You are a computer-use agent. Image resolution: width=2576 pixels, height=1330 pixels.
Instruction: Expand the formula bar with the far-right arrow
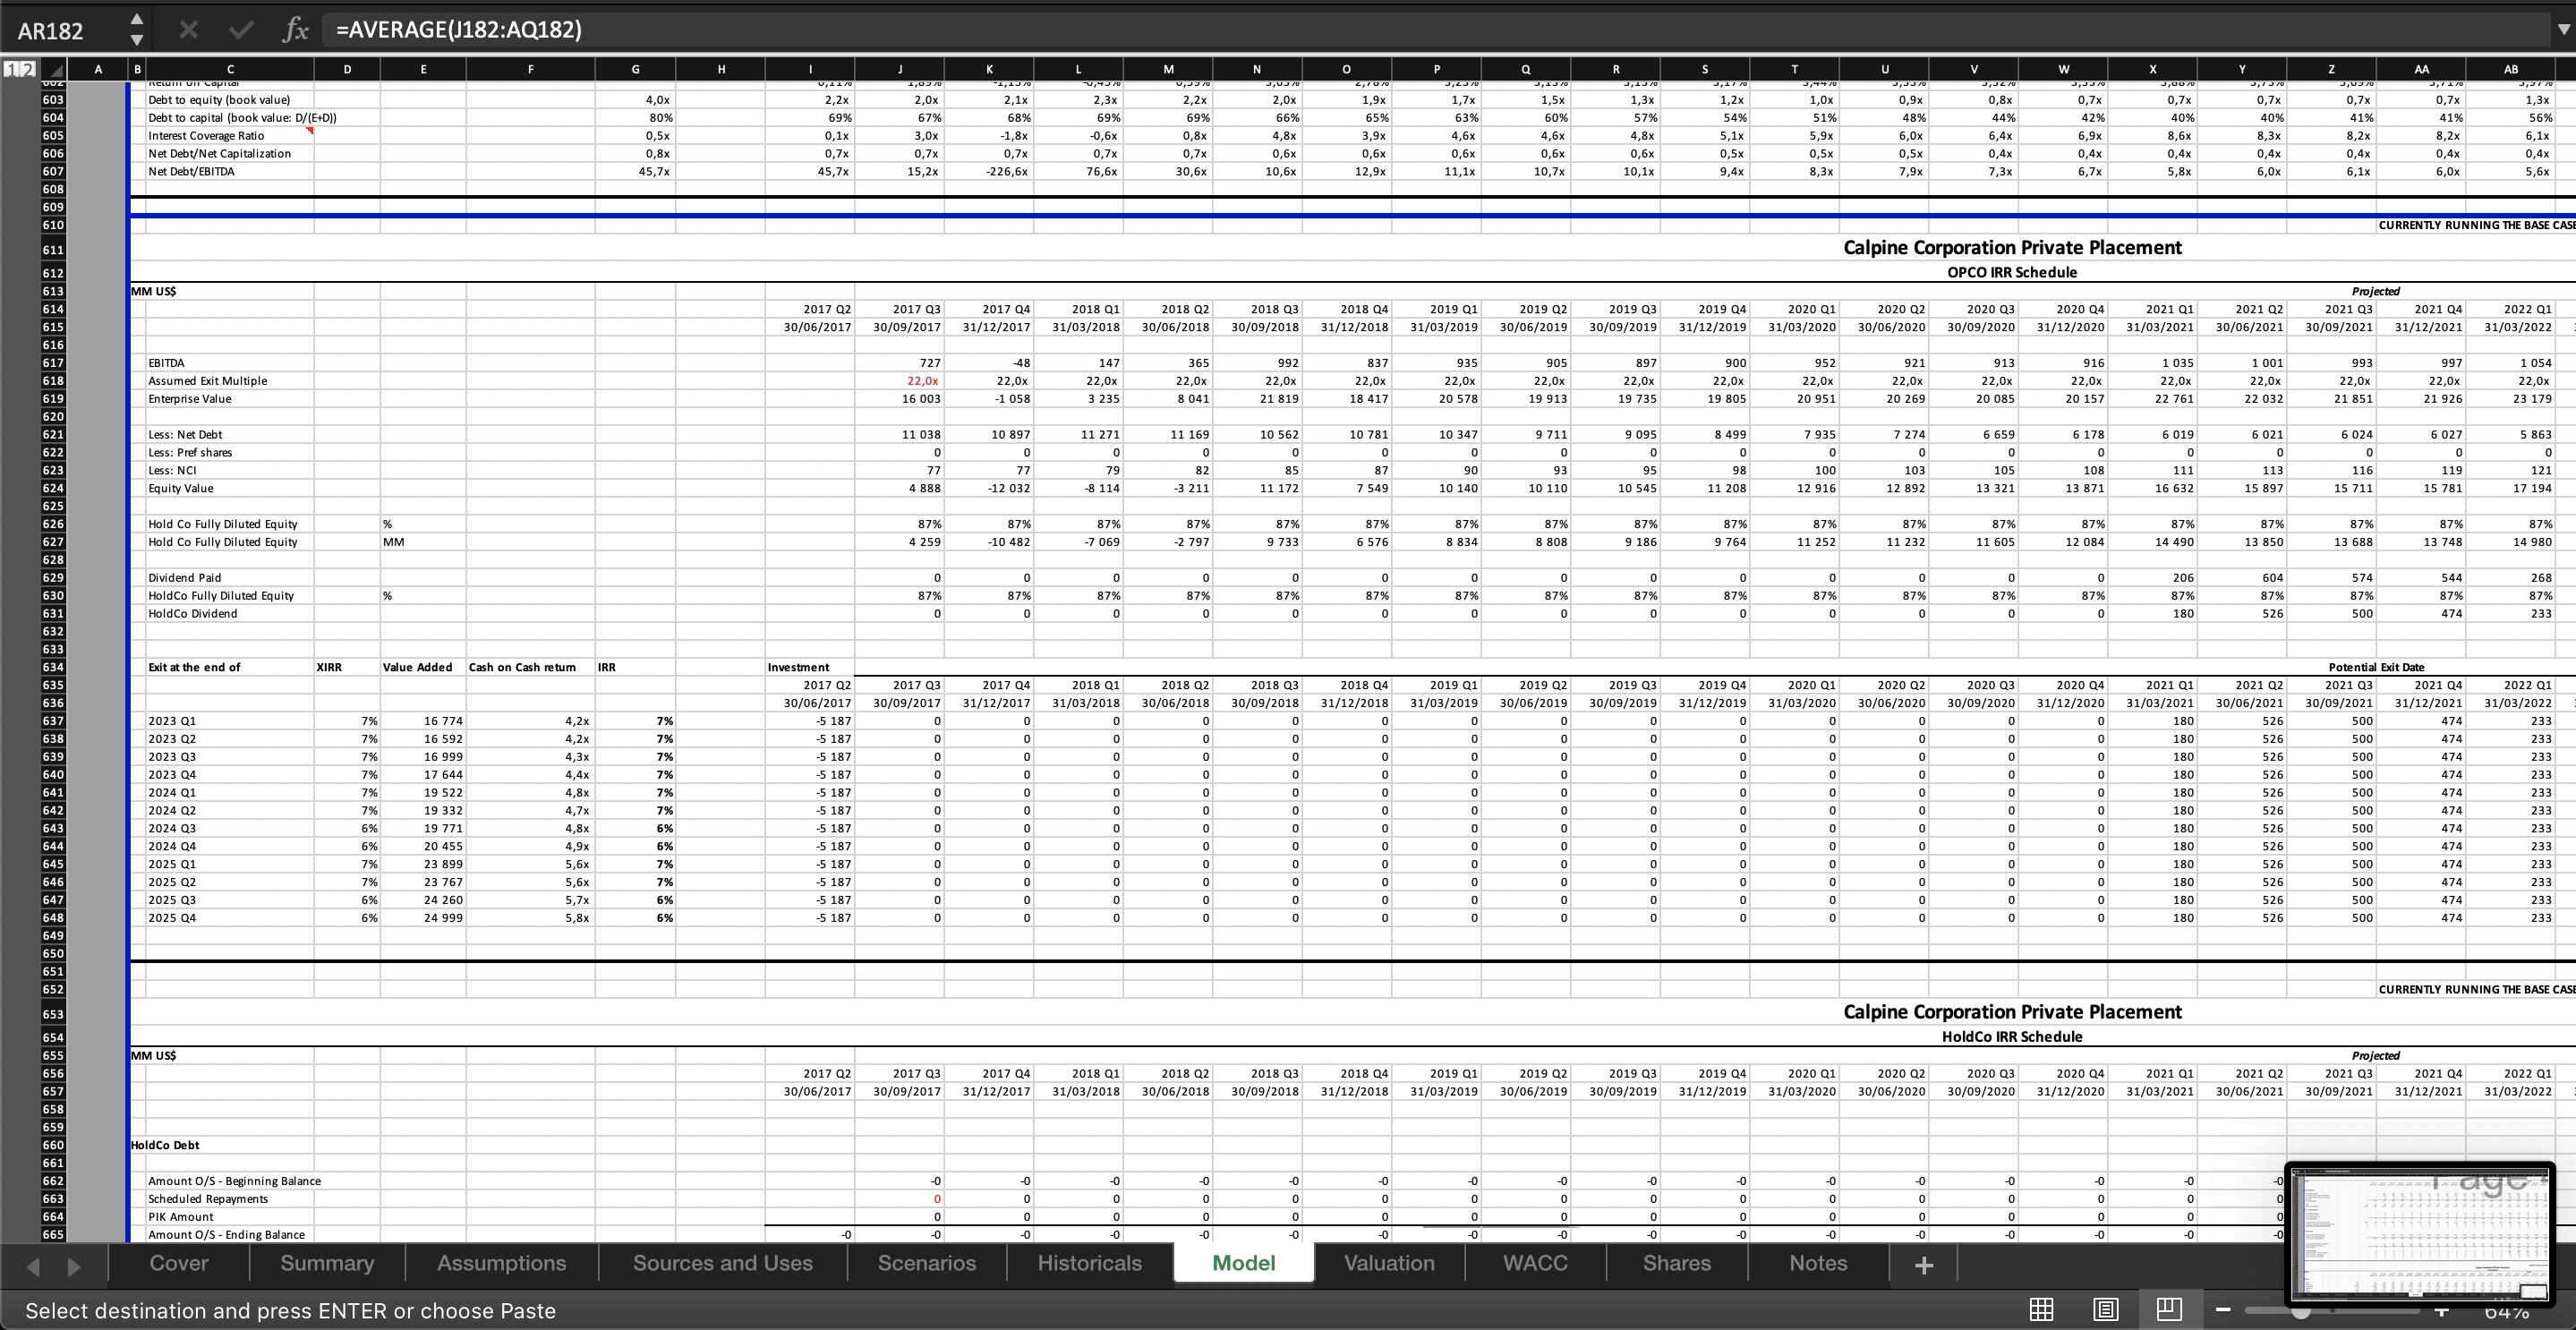coord(2562,30)
